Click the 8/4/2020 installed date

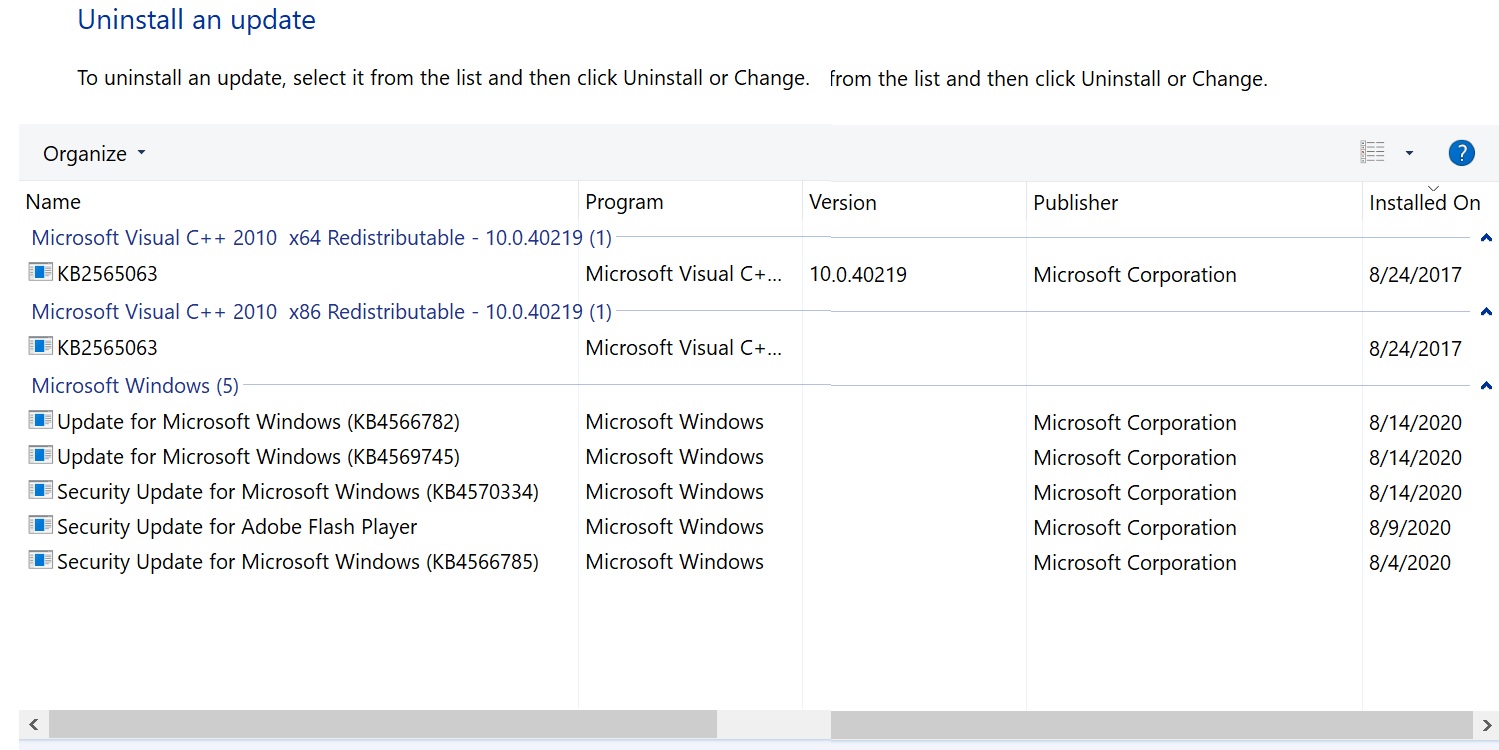pyautogui.click(x=1410, y=562)
